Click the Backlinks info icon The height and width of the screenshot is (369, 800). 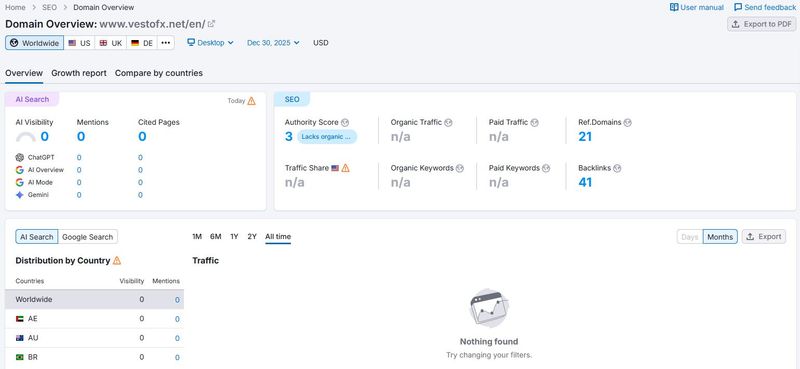point(617,168)
